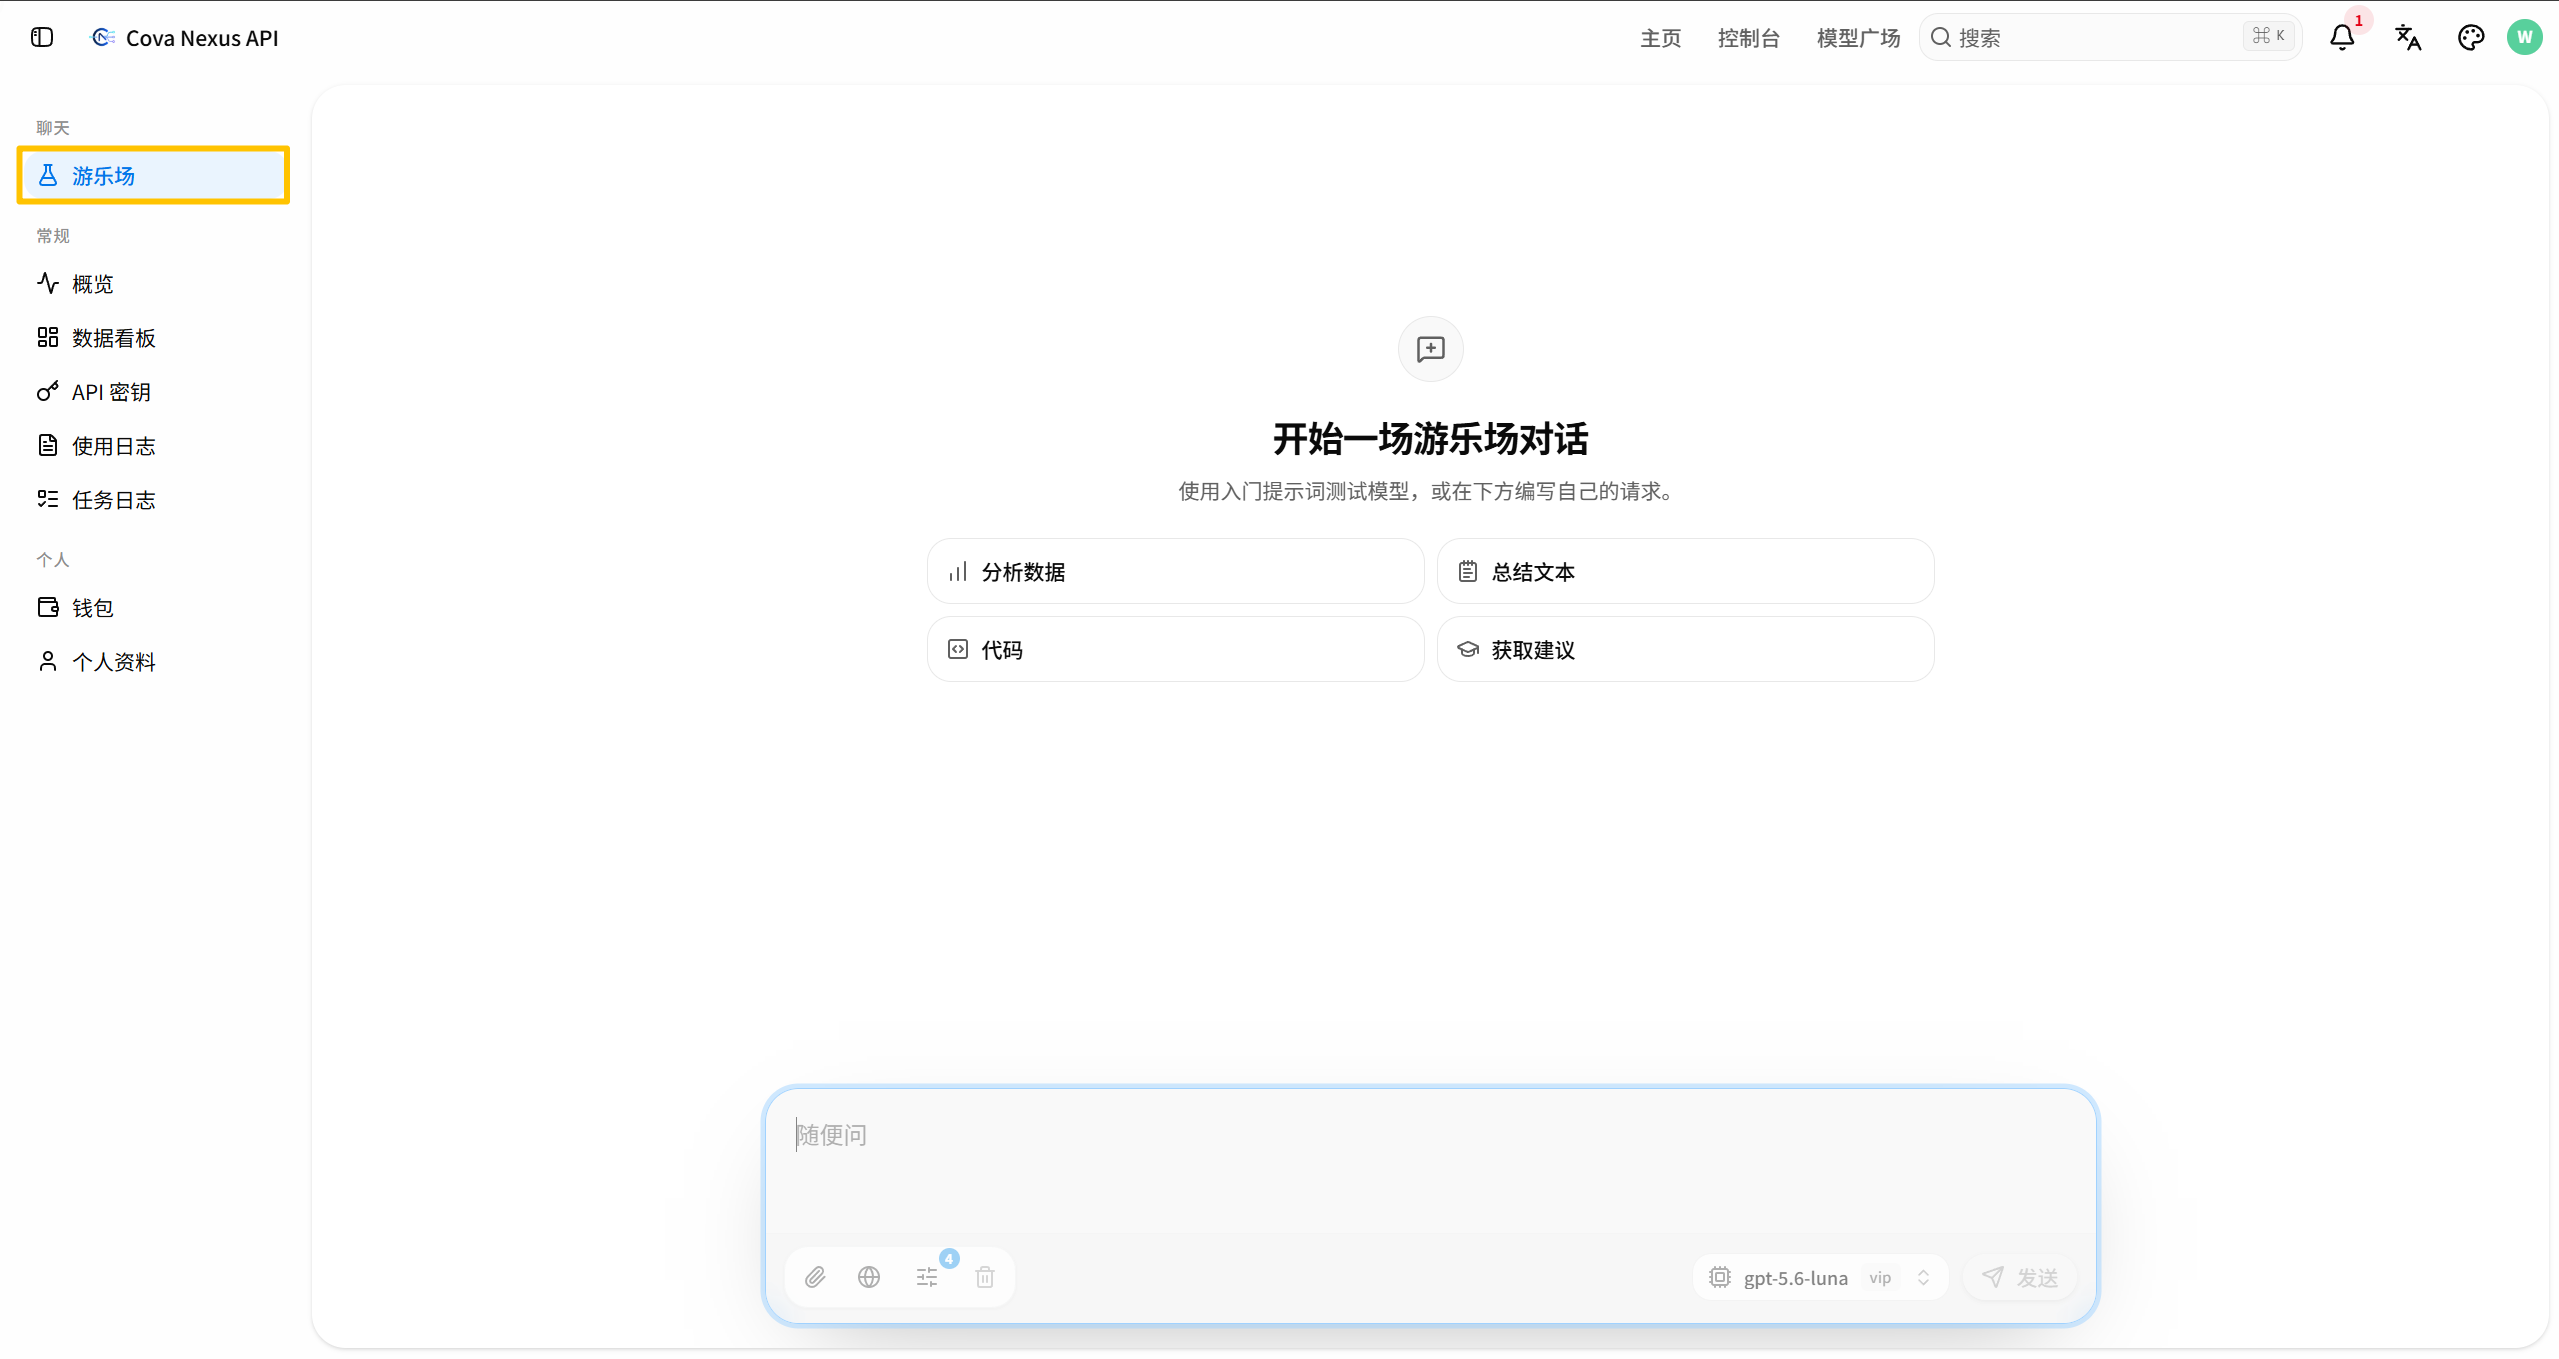
Task: Open 个人资料 in the sidebar
Action: pyautogui.click(x=153, y=662)
